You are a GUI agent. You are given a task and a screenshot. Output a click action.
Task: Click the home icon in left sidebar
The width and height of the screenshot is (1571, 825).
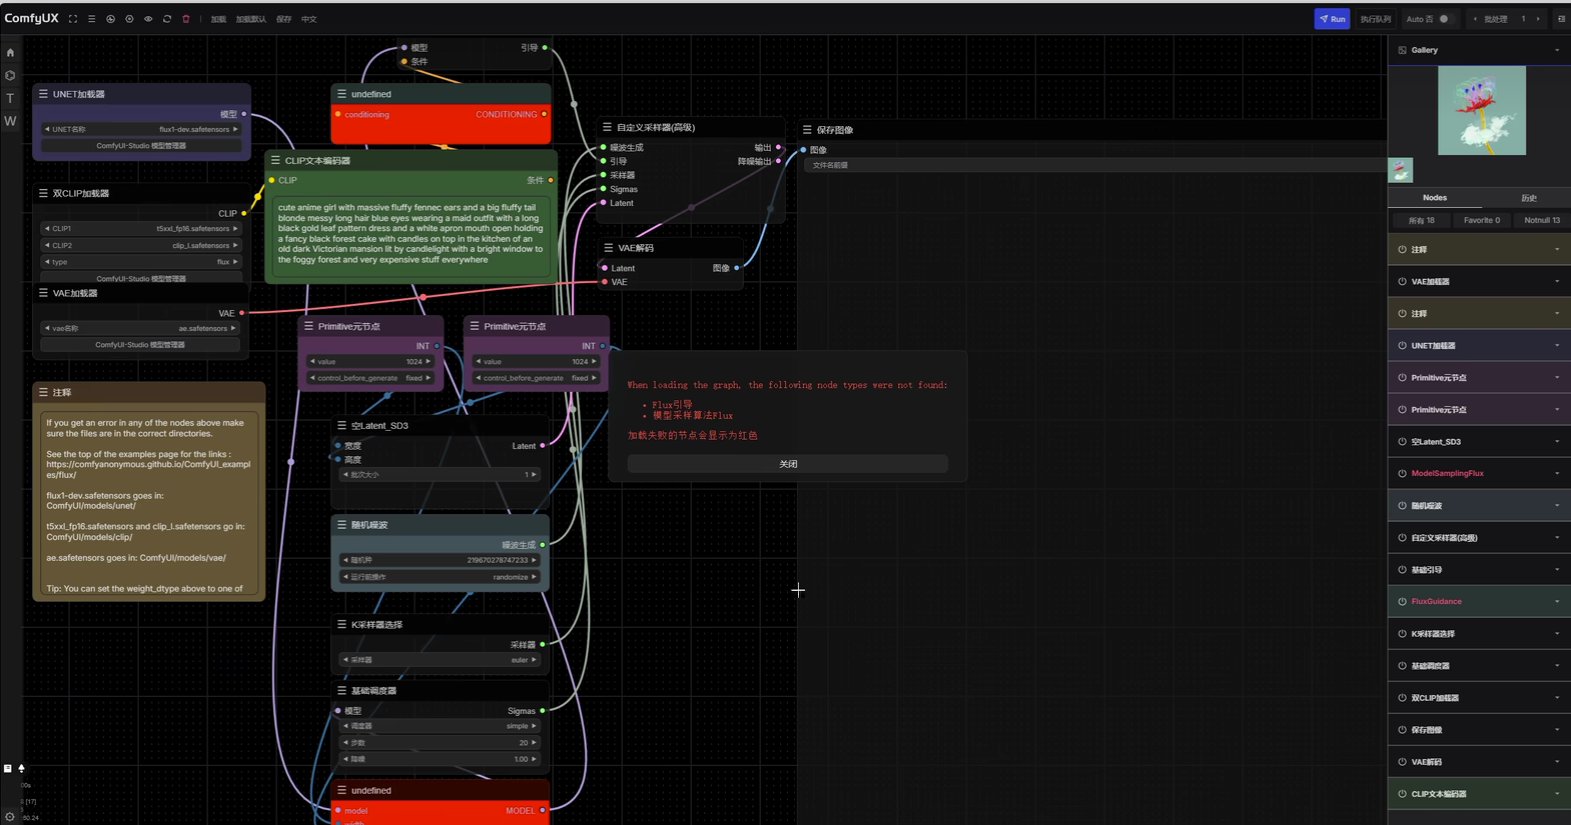pyautogui.click(x=10, y=53)
